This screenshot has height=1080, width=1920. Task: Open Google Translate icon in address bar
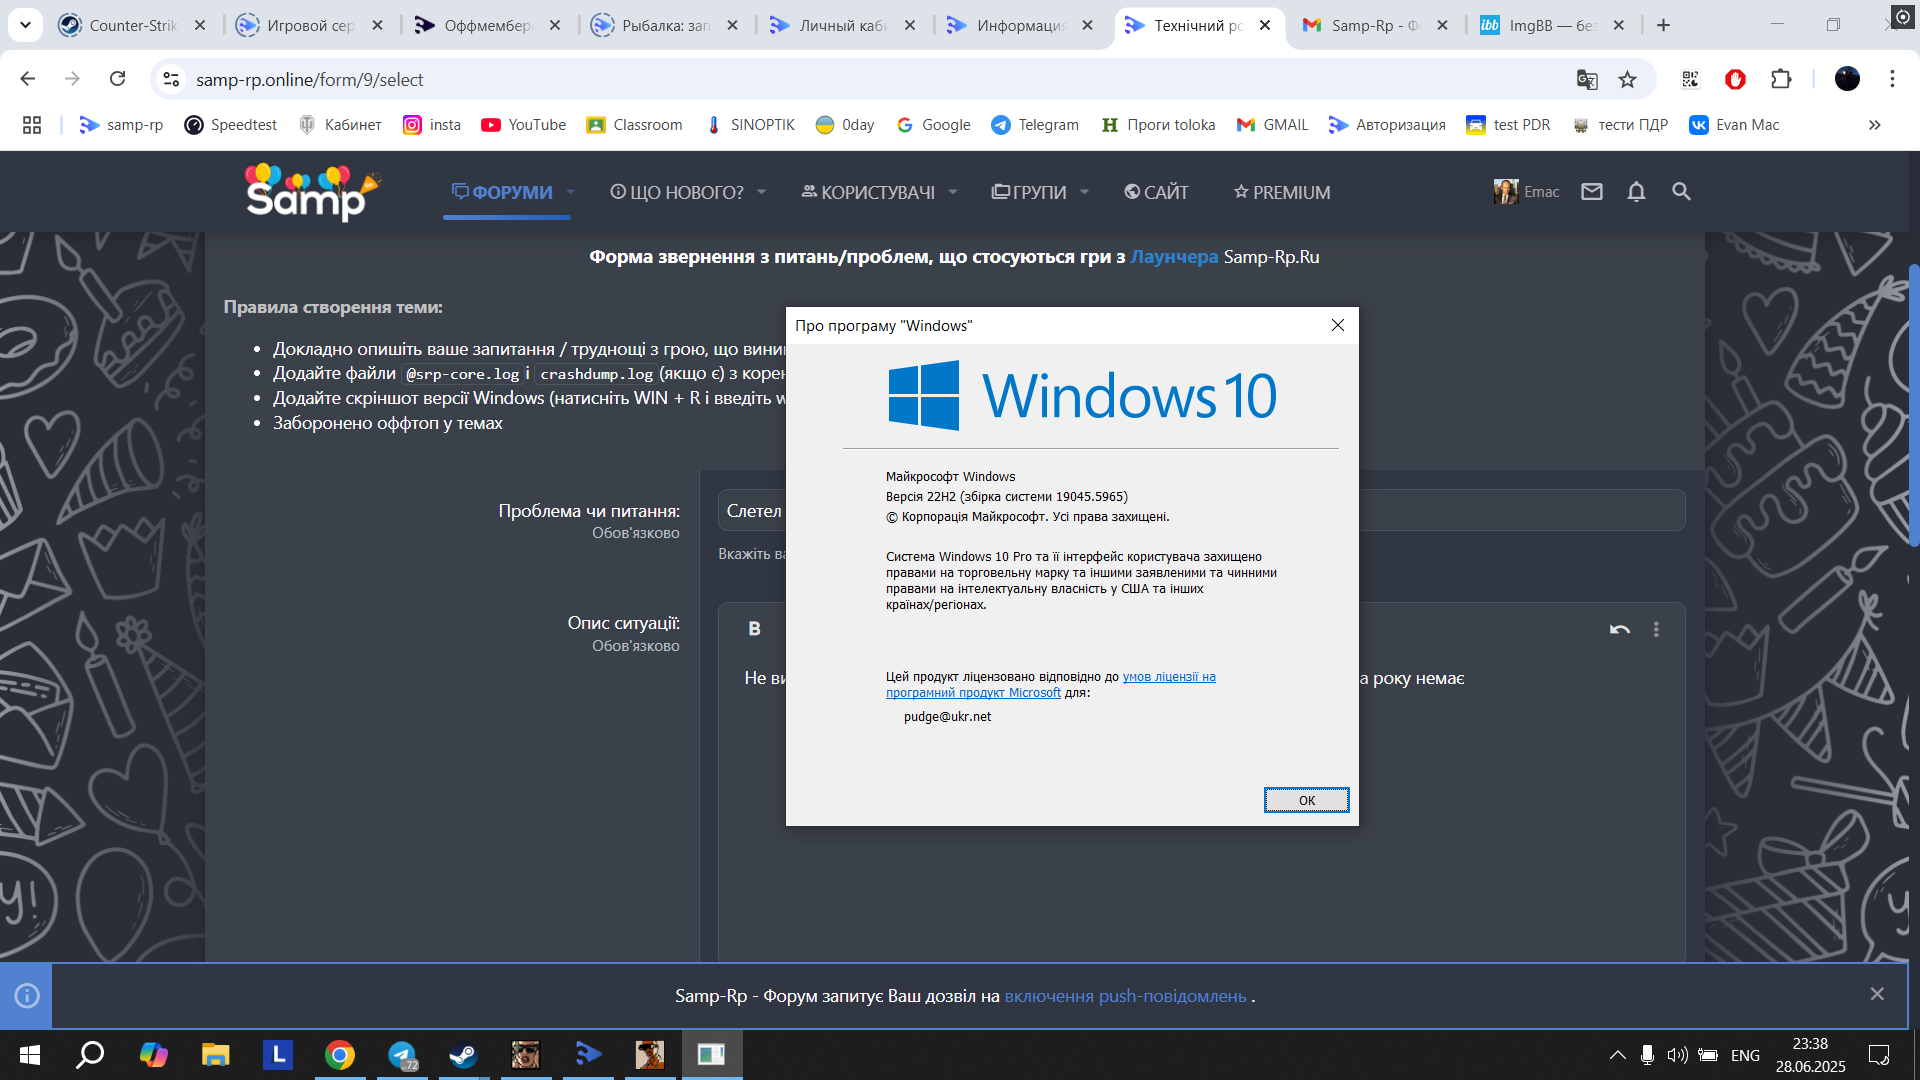point(1587,79)
